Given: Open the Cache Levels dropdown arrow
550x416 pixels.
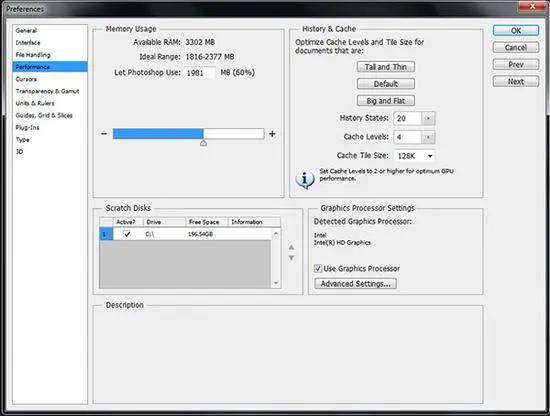Looking at the screenshot, I should (428, 137).
